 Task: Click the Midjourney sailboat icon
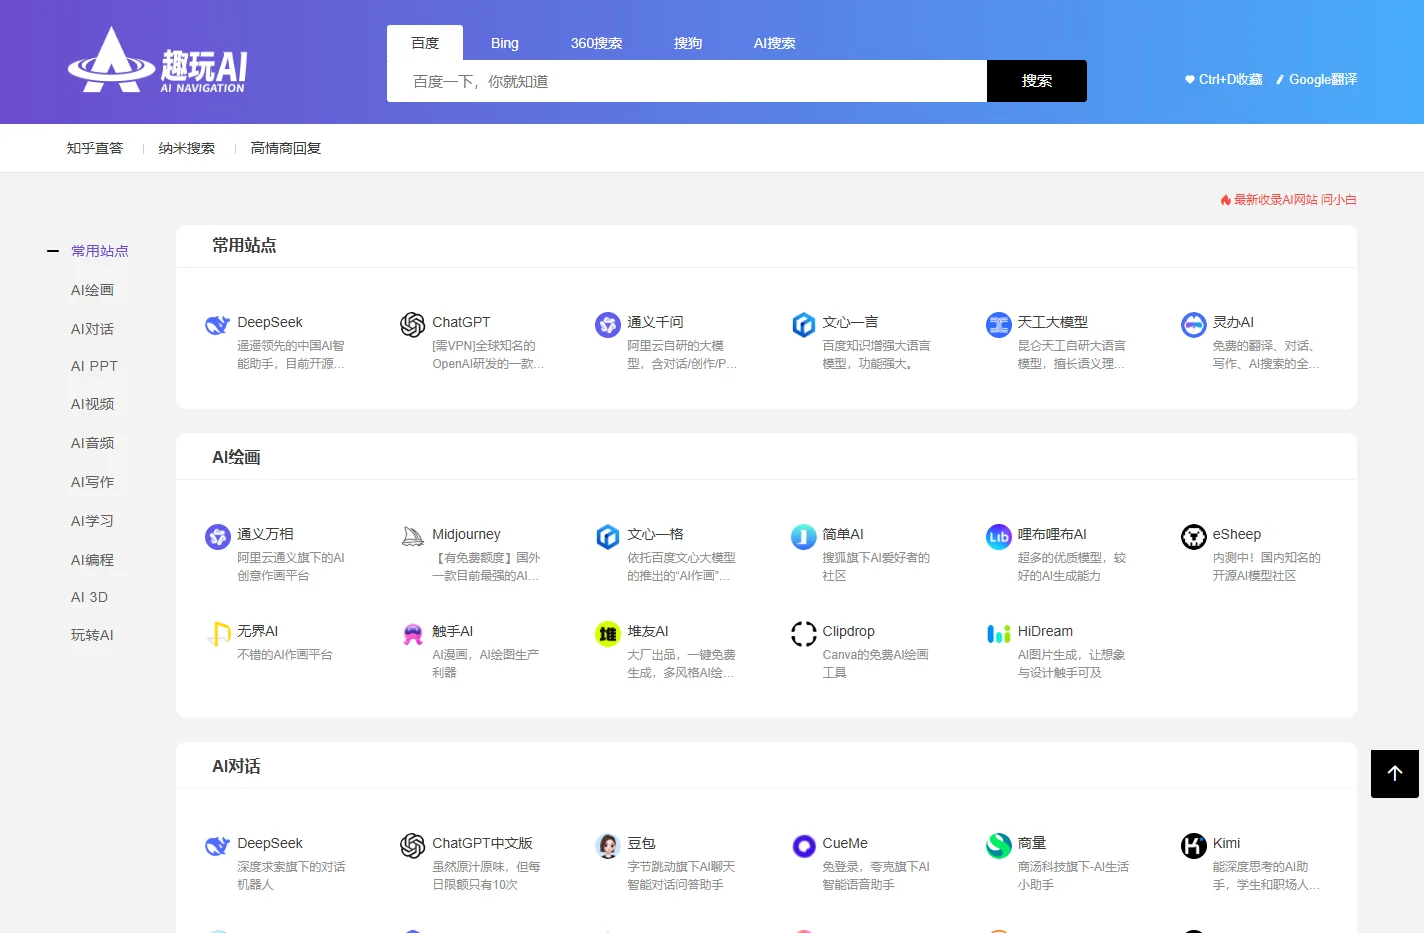click(413, 537)
